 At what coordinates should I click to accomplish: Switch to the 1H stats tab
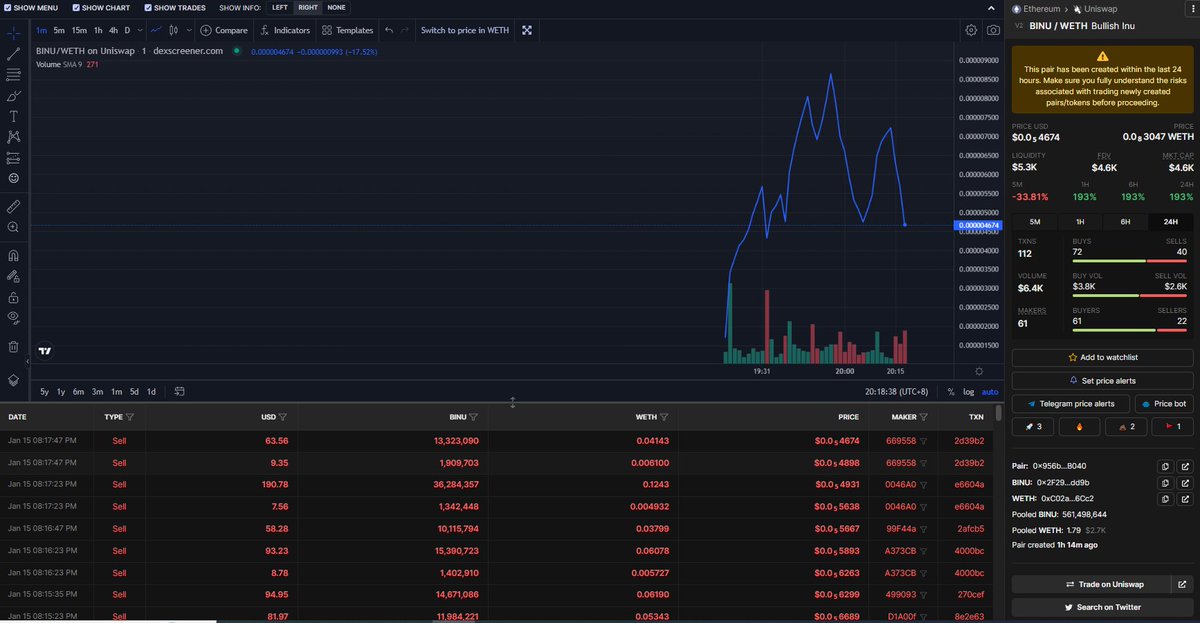1080,221
